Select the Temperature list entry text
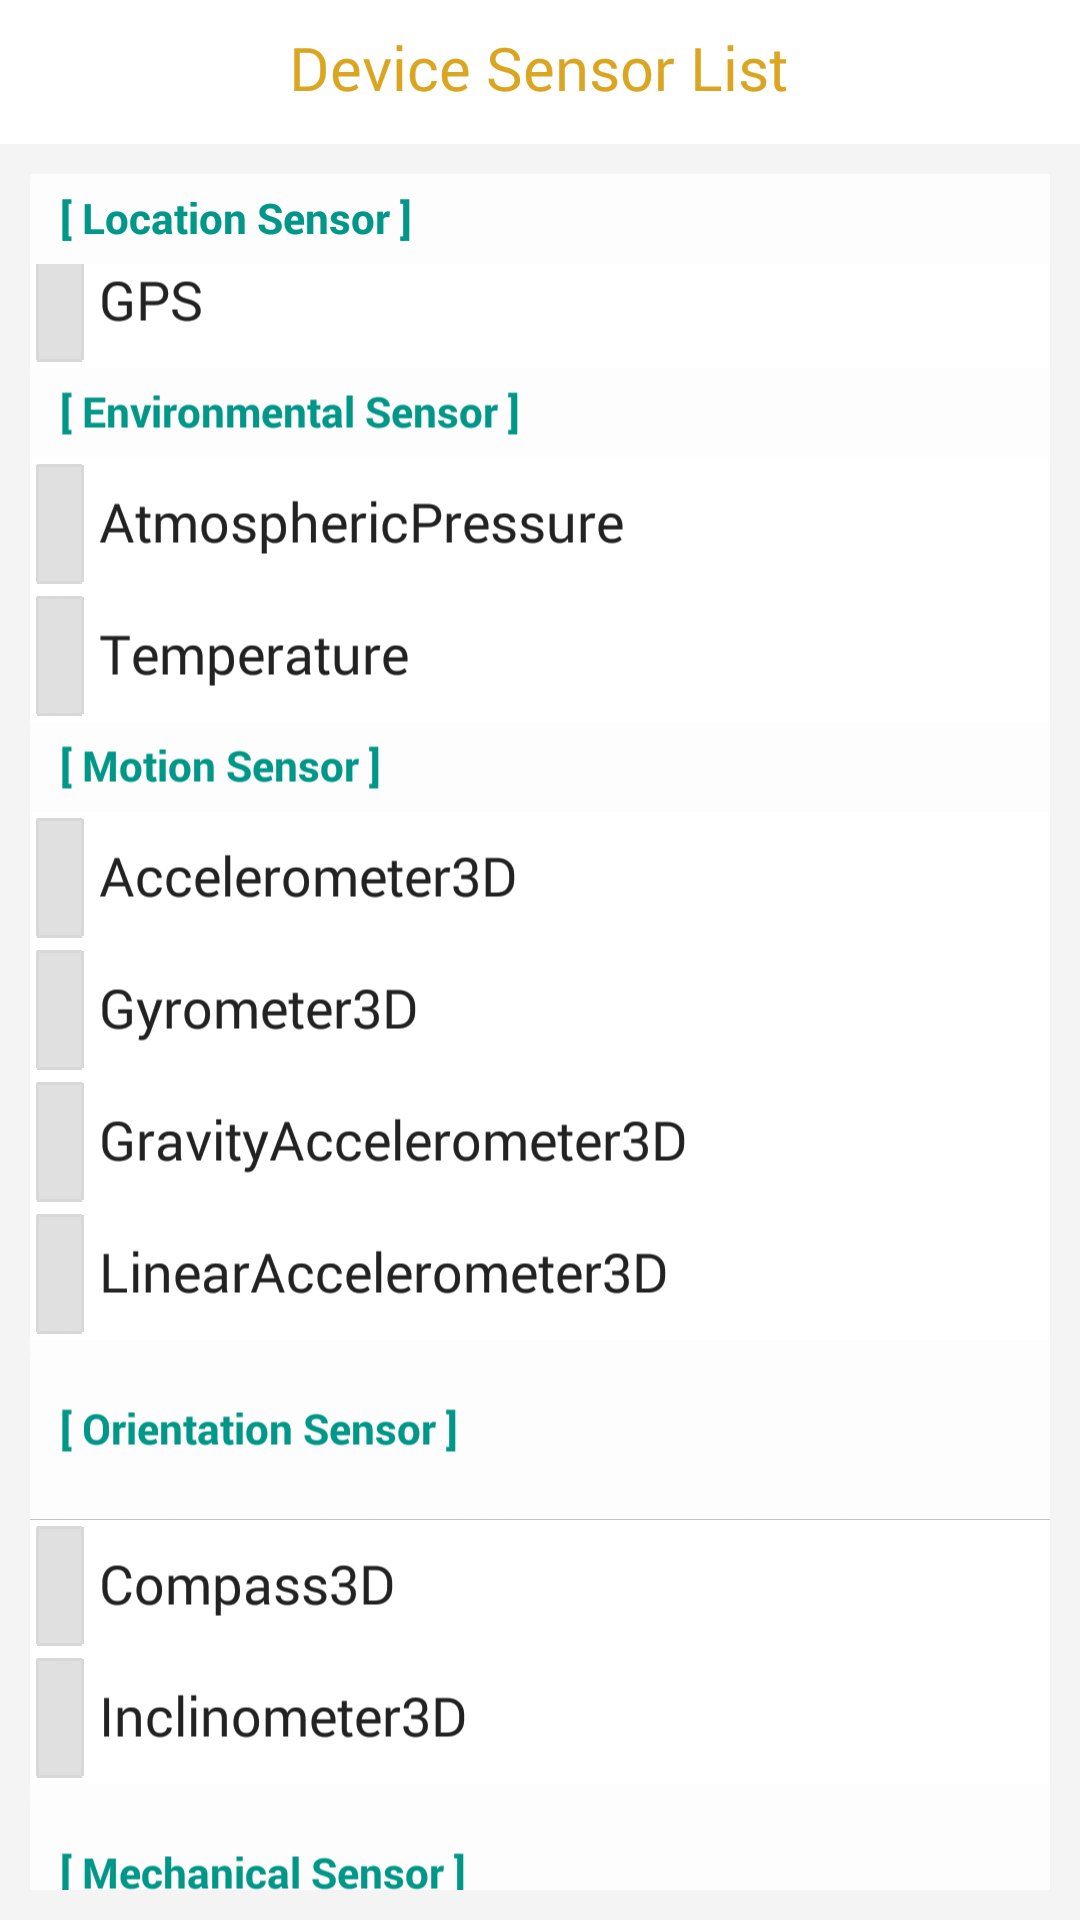The image size is (1080, 1920). 255,657
